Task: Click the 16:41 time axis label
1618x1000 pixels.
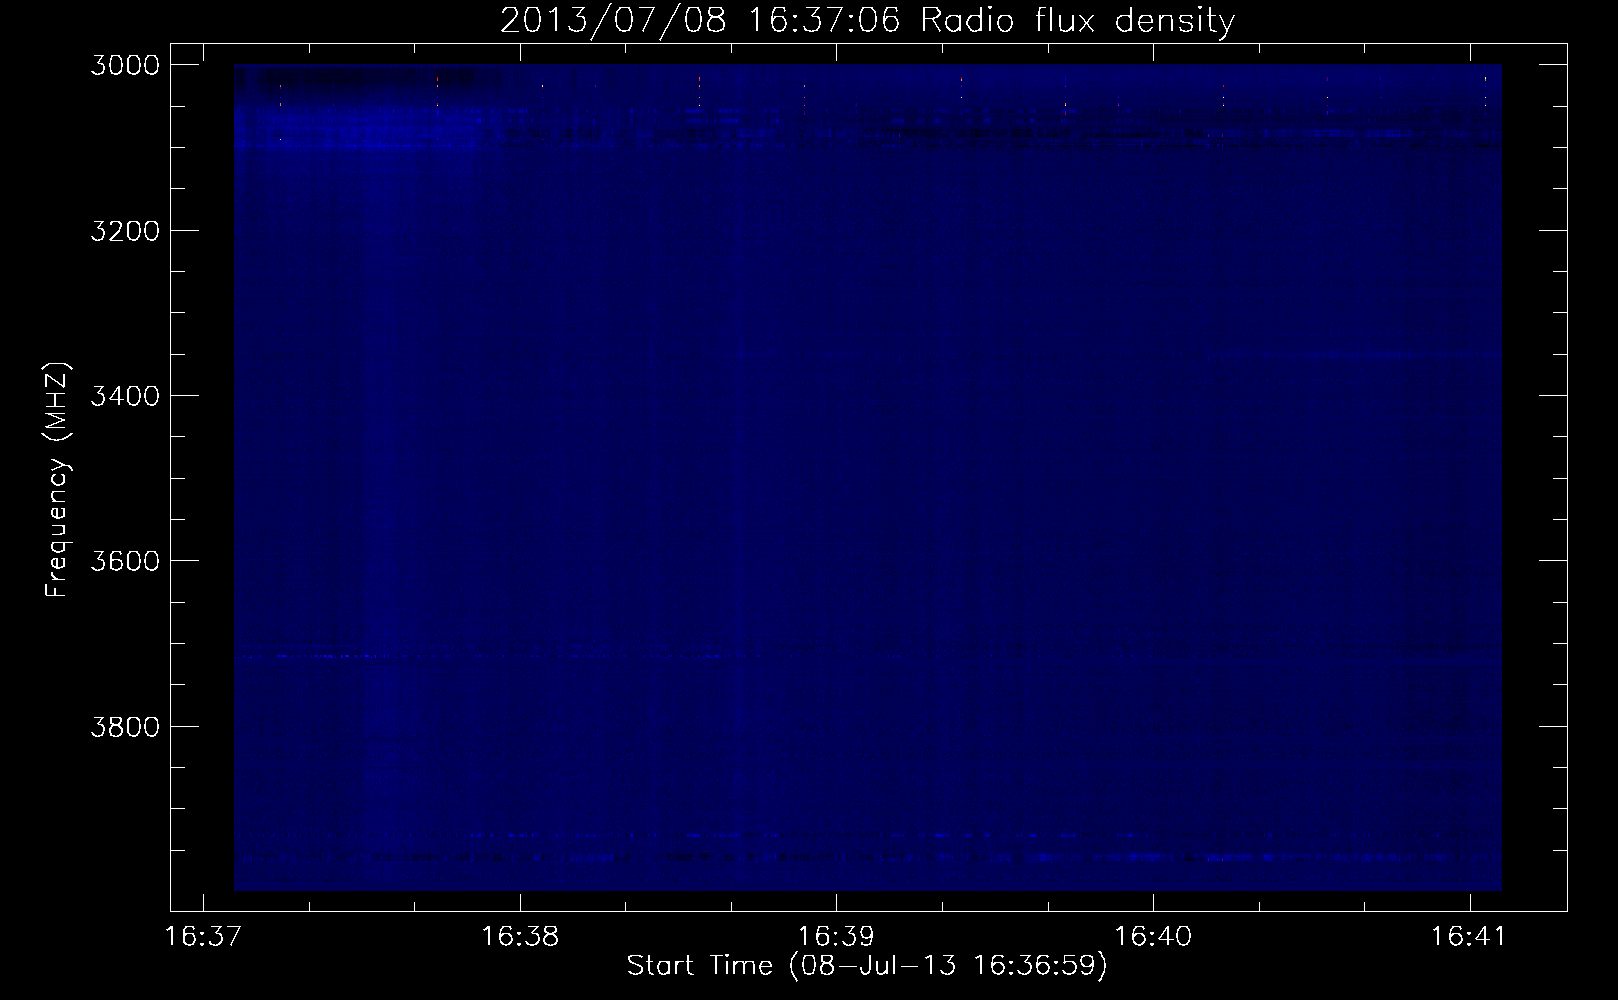Action: coord(1470,937)
